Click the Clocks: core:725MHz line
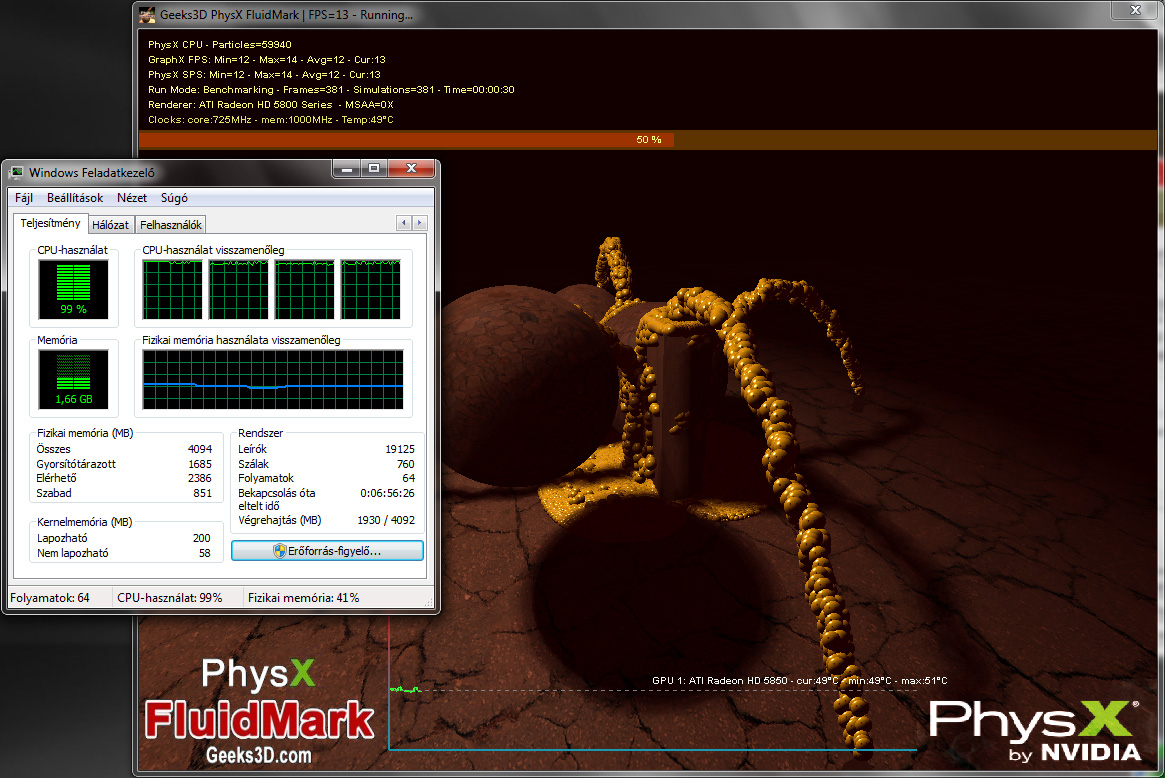 pyautogui.click(x=270, y=120)
